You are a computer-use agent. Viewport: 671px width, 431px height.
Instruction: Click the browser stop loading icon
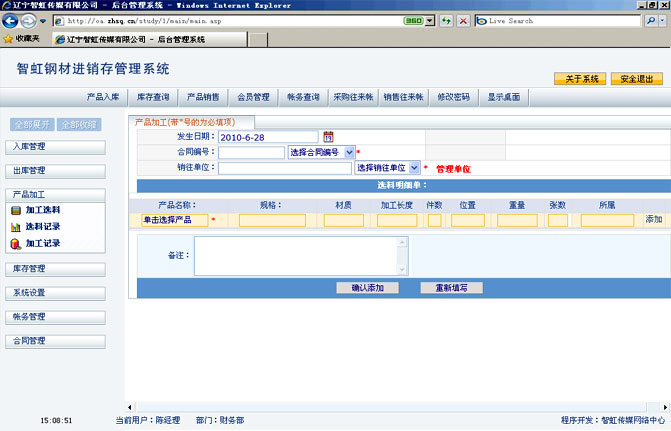pos(463,20)
